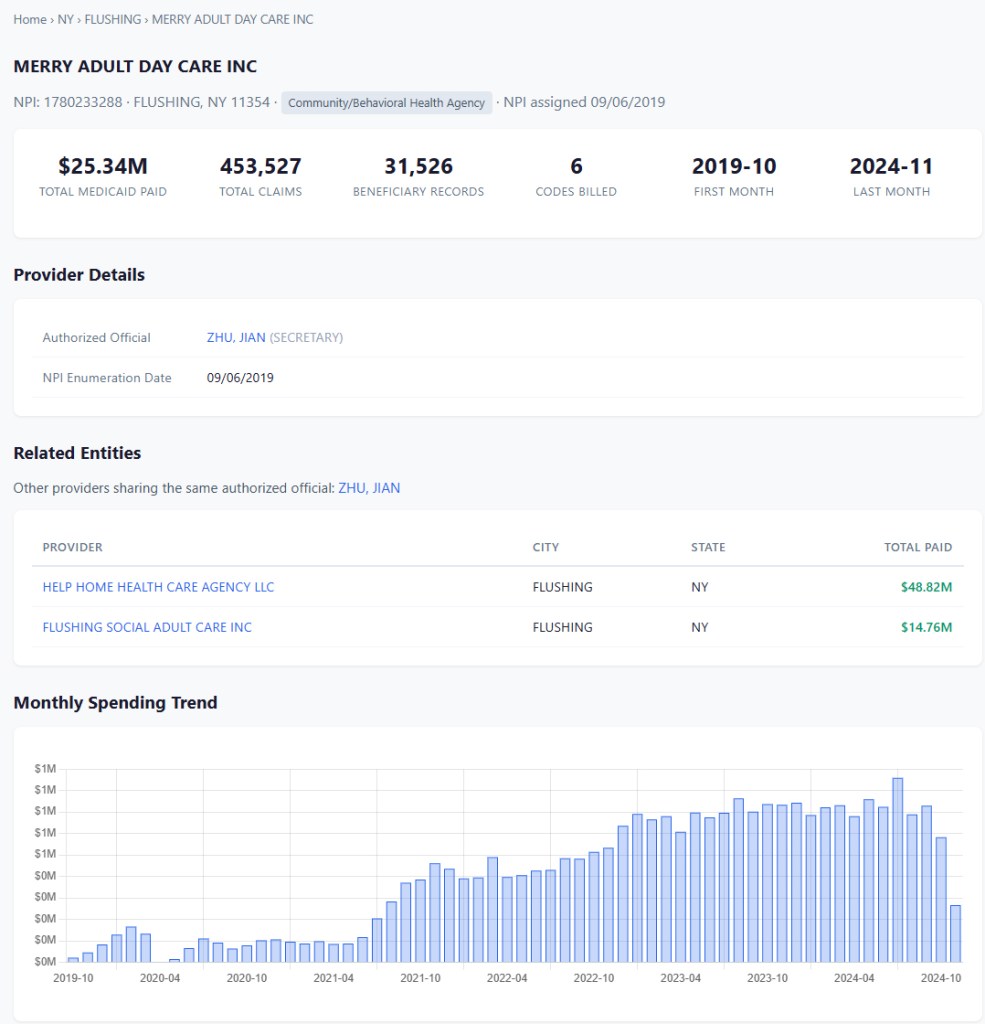The height and width of the screenshot is (1024, 985).
Task: Click the NPI Enumeration Date value 09/06/2019
Action: pyautogui.click(x=240, y=377)
